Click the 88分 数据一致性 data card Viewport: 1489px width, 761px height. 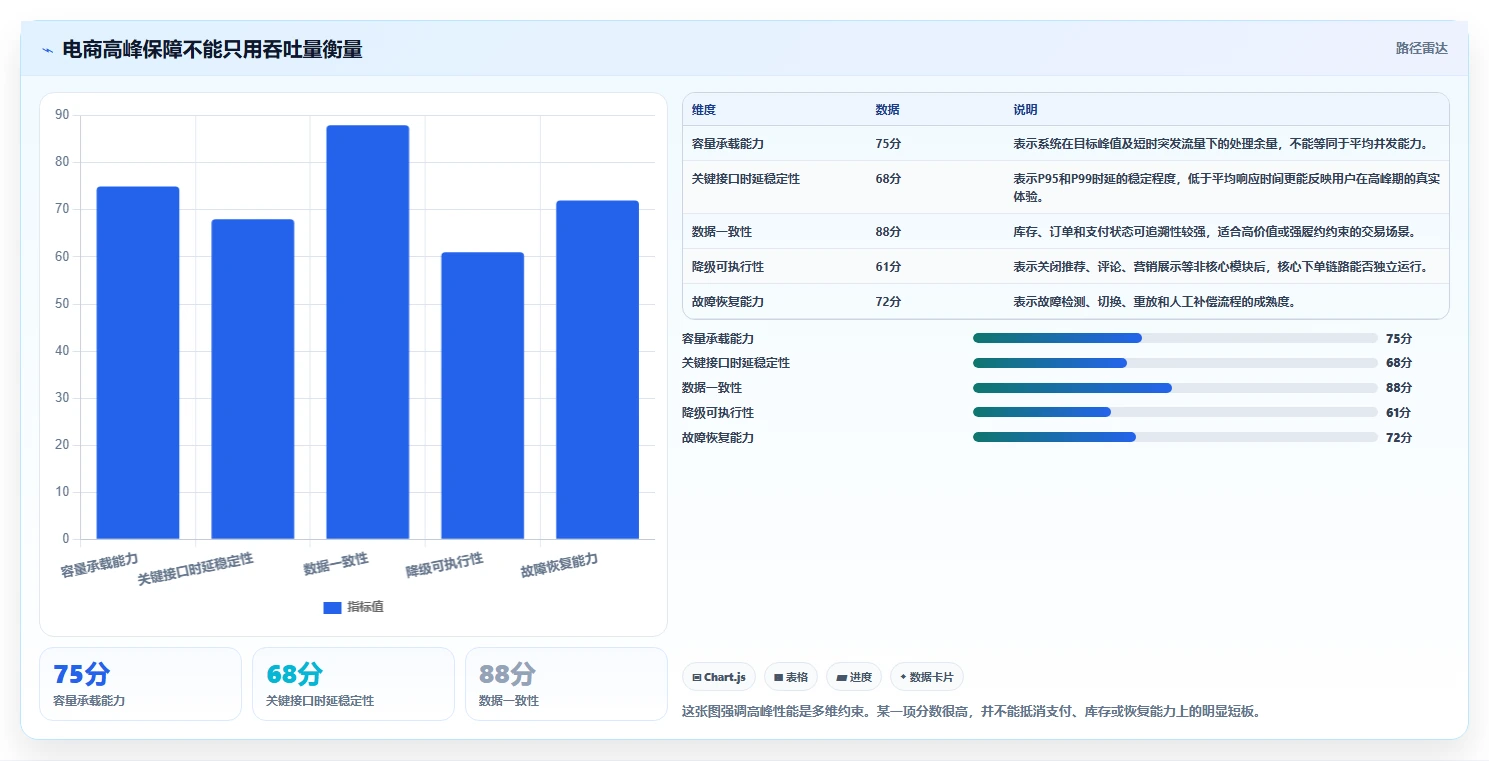tap(566, 684)
